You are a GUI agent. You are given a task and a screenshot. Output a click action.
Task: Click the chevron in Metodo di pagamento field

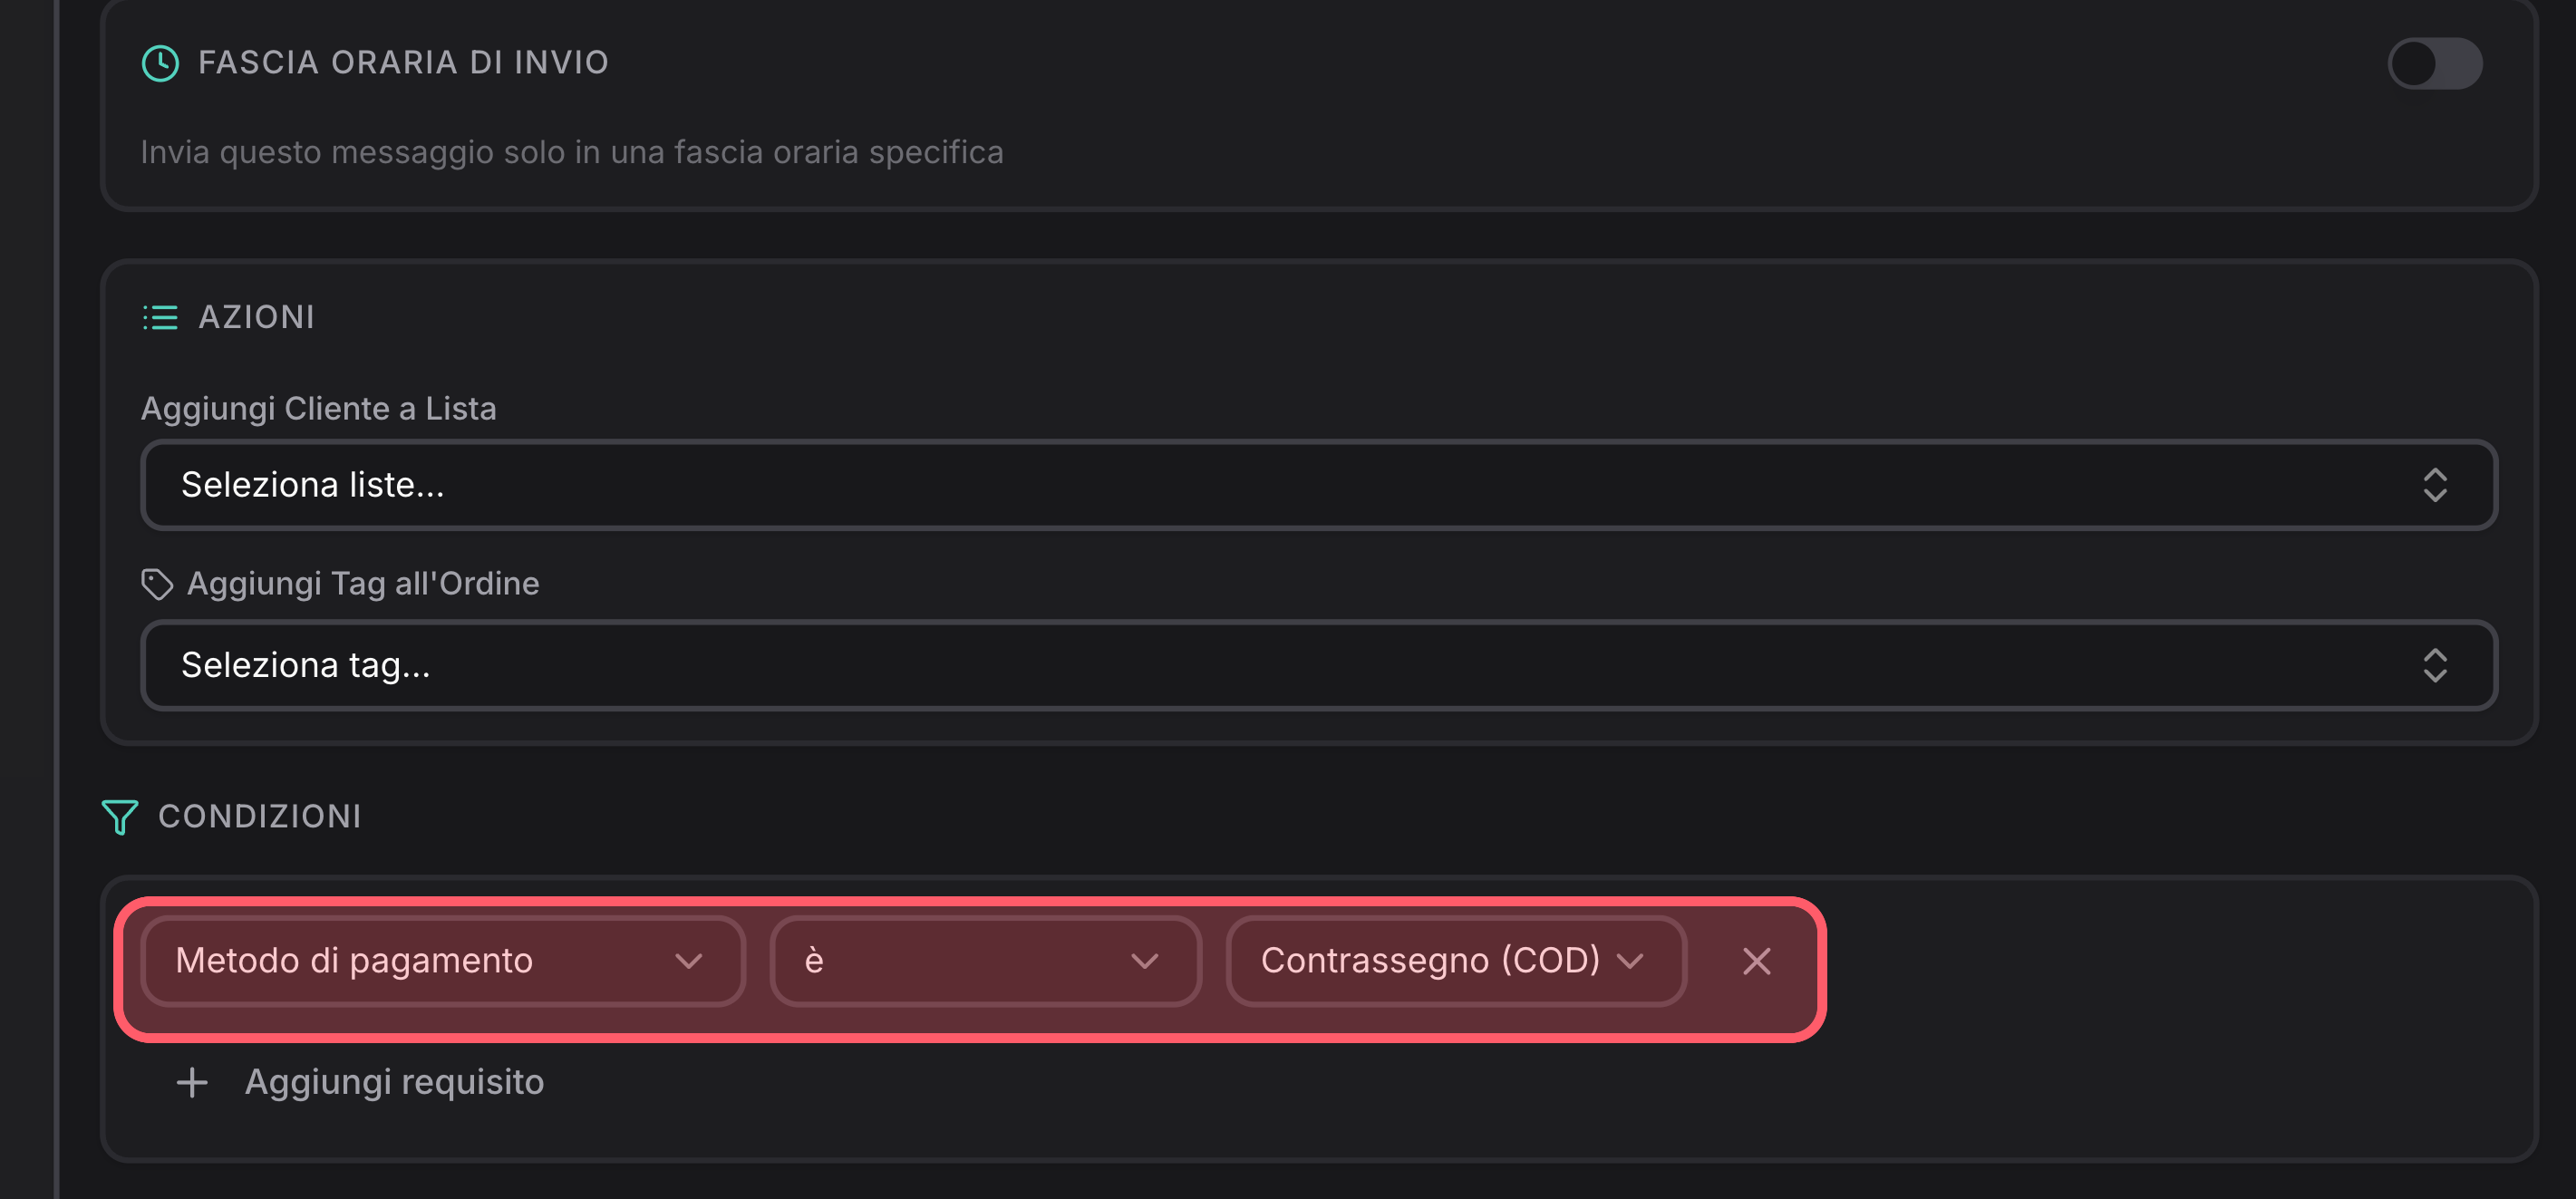click(x=689, y=962)
